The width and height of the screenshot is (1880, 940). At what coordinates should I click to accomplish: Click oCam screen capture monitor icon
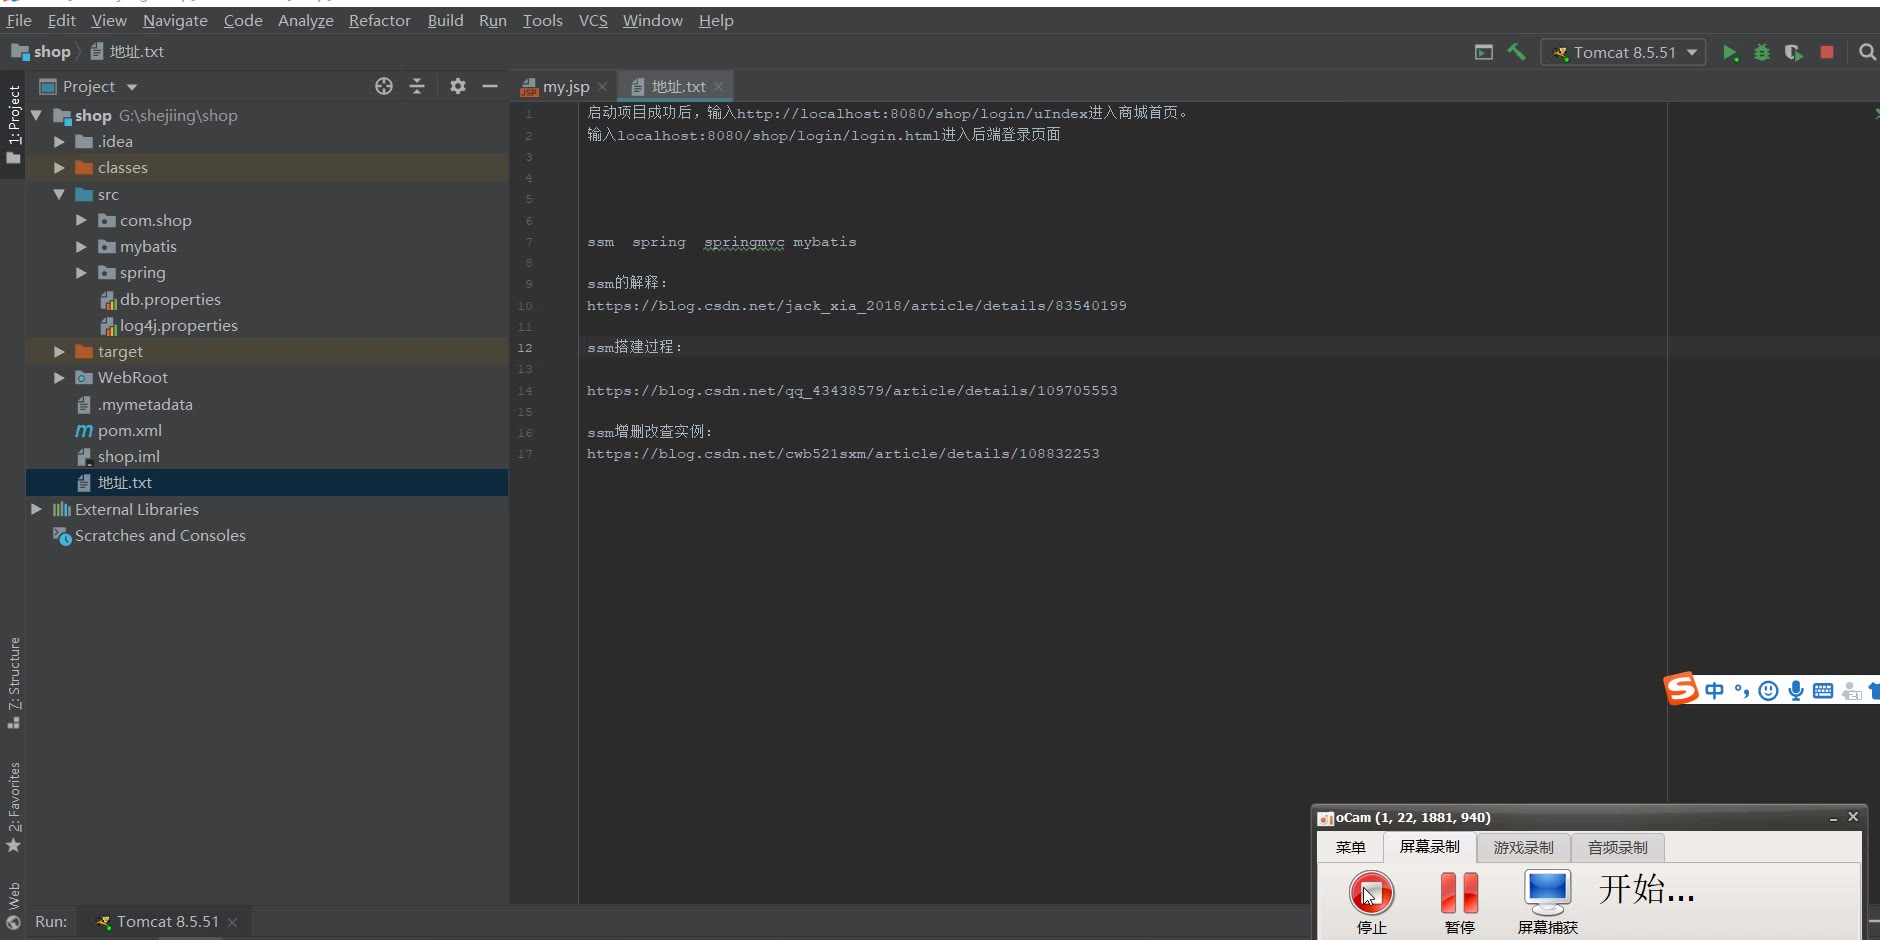[x=1548, y=892]
